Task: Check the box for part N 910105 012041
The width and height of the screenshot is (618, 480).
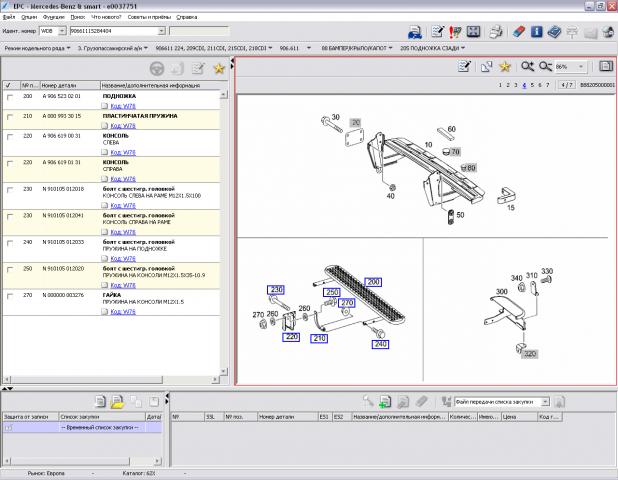Action: [10, 216]
